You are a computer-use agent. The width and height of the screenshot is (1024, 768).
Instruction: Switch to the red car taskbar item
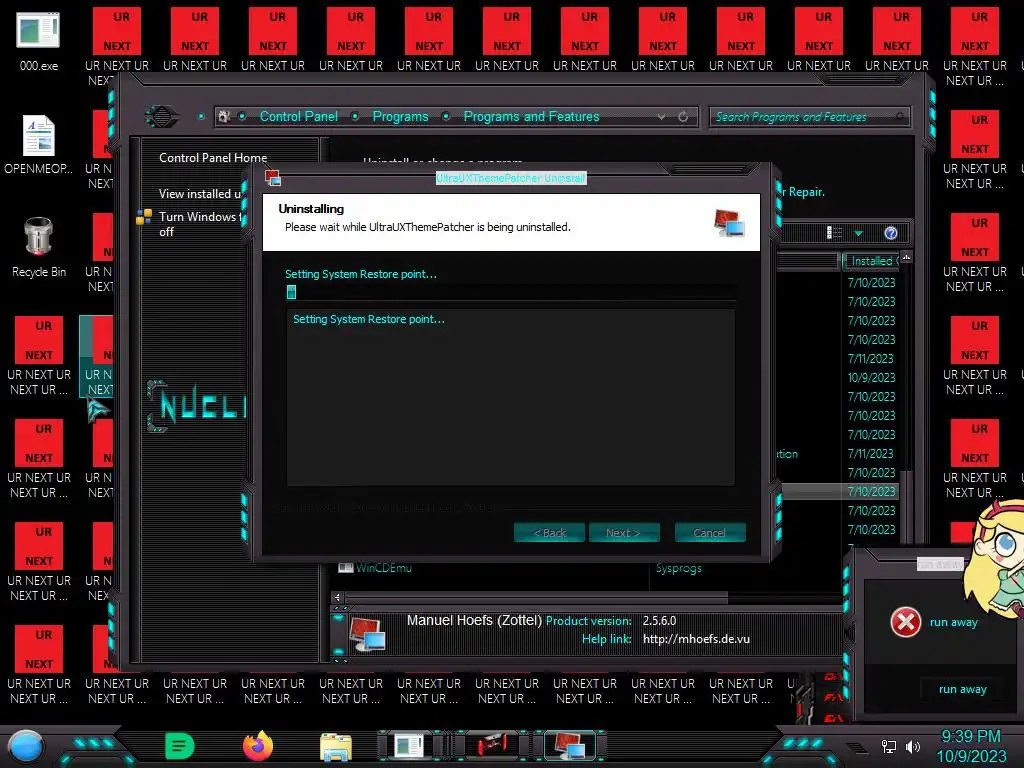point(491,746)
